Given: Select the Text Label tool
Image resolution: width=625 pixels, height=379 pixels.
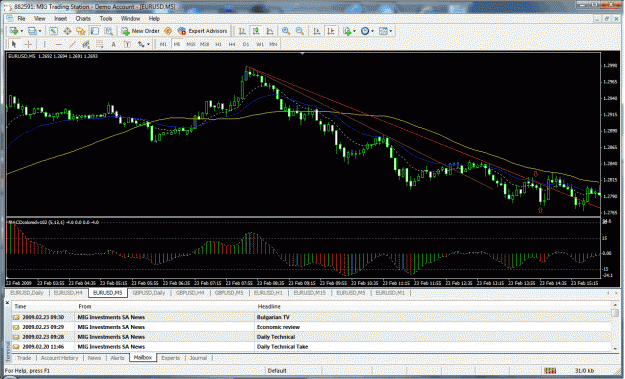Looking at the screenshot, I should point(127,44).
